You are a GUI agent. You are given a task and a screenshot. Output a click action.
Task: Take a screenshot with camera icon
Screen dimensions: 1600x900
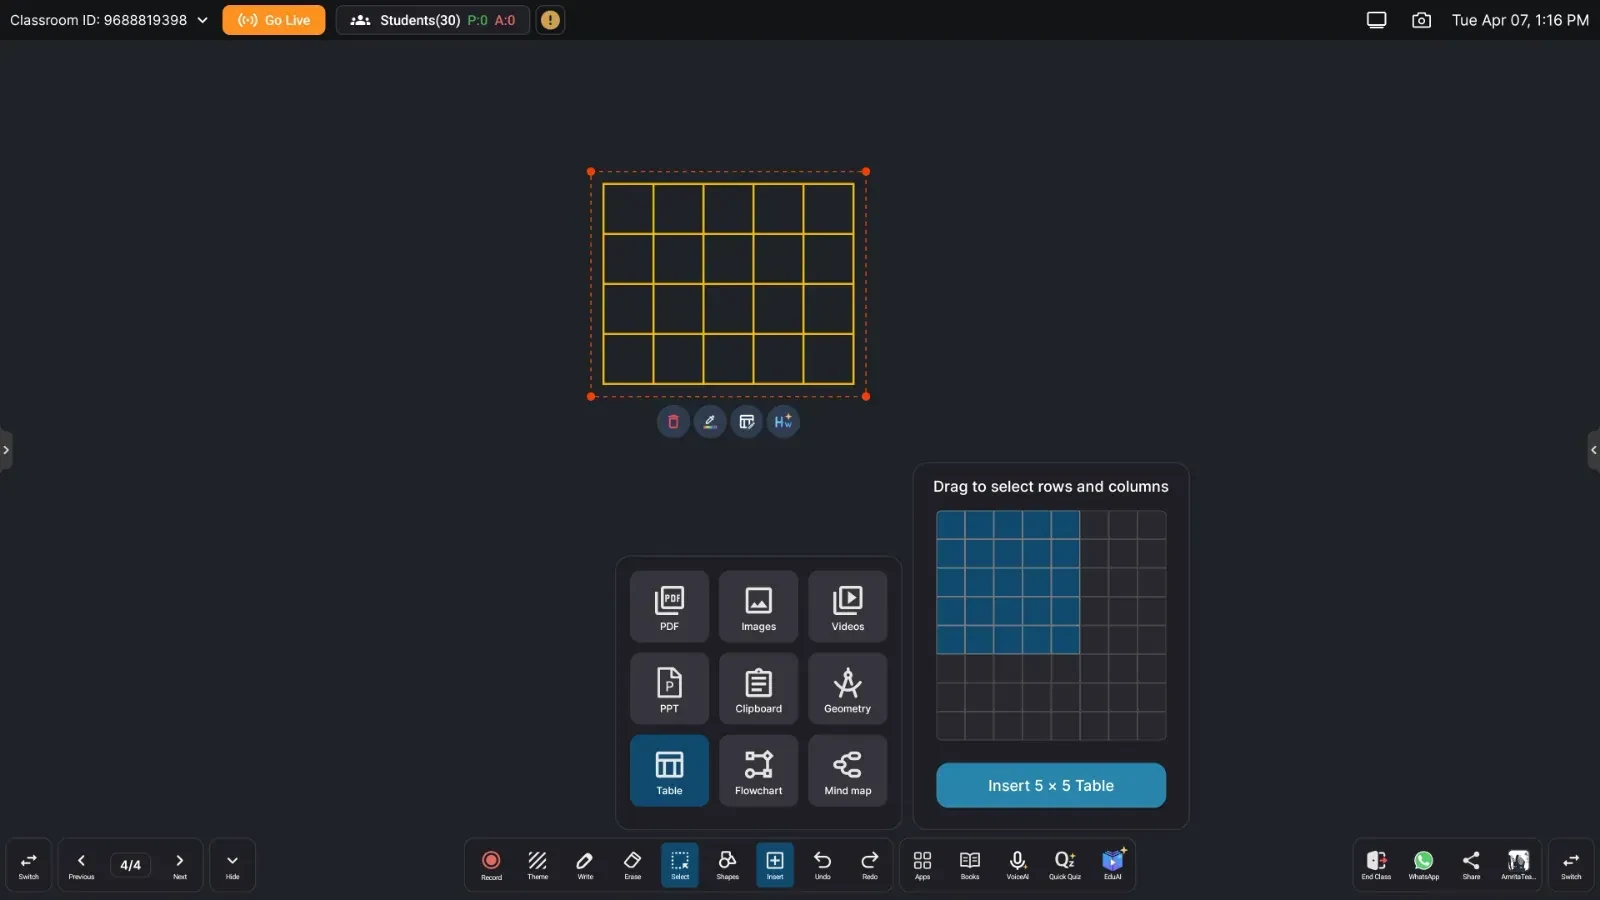pos(1421,20)
